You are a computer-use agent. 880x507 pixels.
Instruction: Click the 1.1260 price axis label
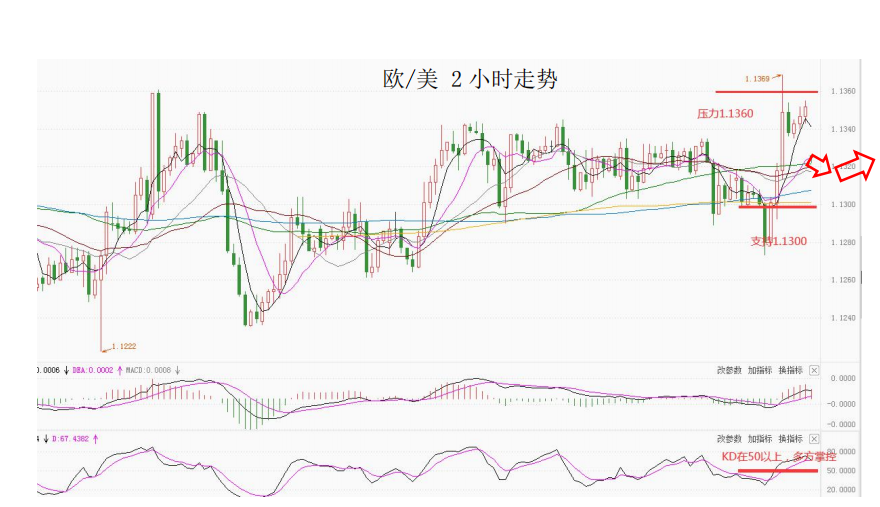click(x=844, y=280)
